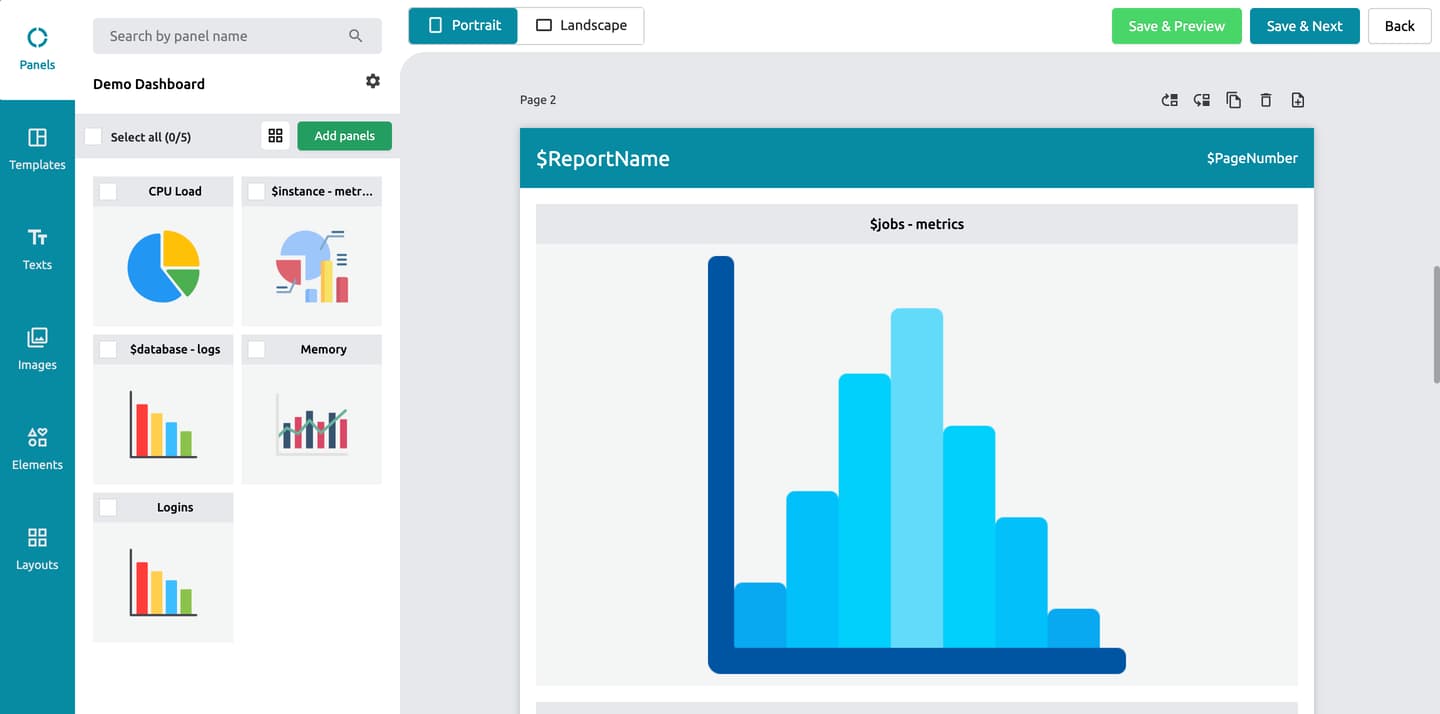Open the Templates sidebar section
Viewport: 1440px width, 714px height.
(37, 149)
